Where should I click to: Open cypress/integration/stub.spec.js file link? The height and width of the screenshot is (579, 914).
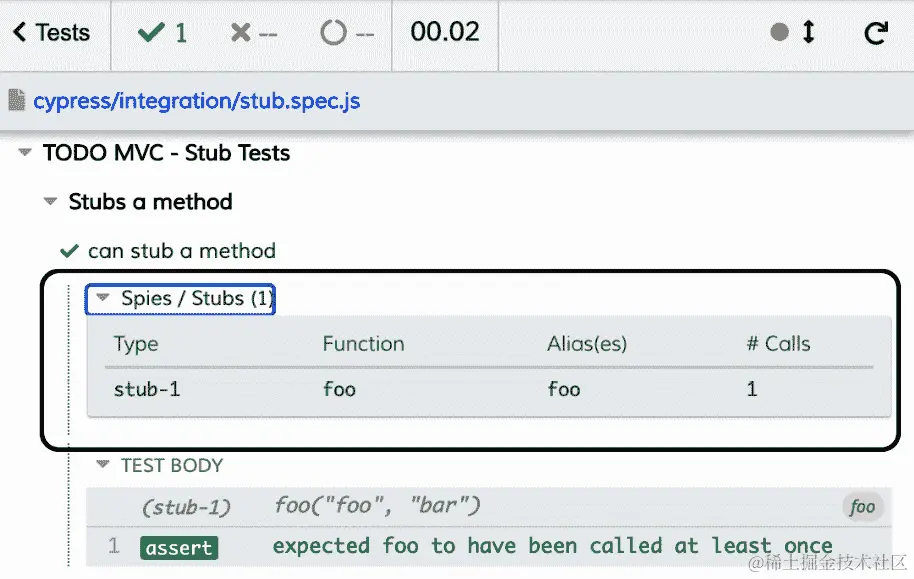tap(196, 100)
